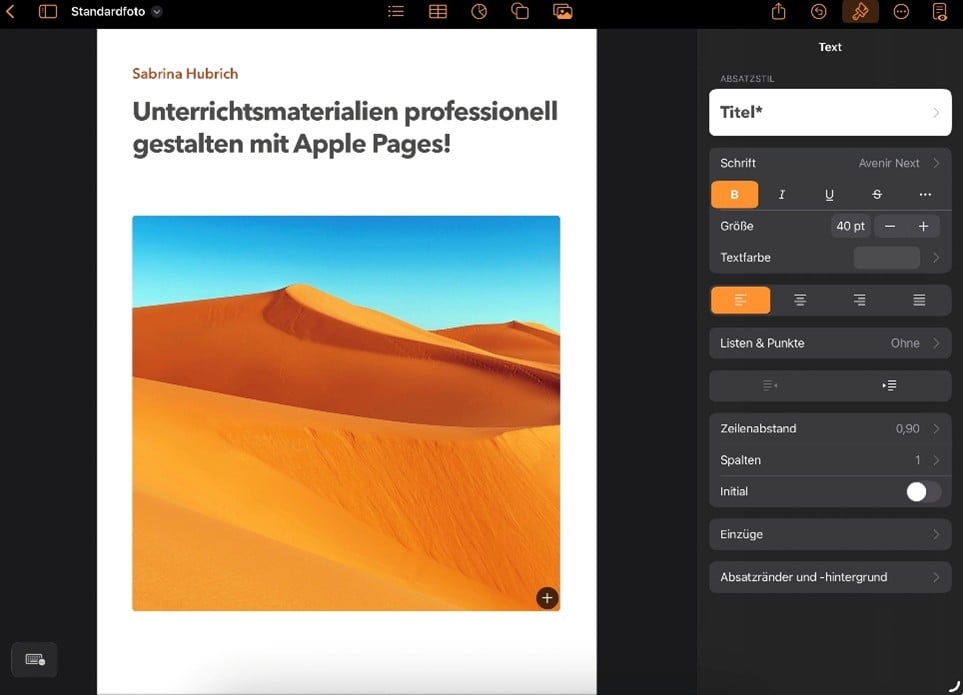Tap the back arrow to leave document

(11, 12)
